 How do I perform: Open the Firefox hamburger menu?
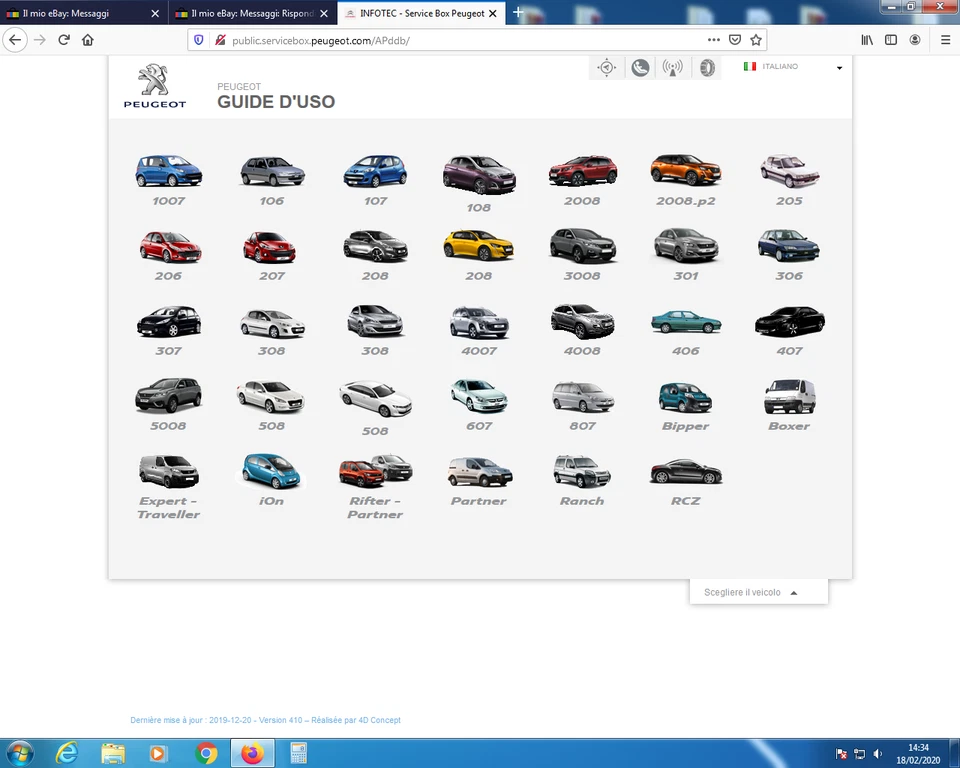[x=944, y=40]
